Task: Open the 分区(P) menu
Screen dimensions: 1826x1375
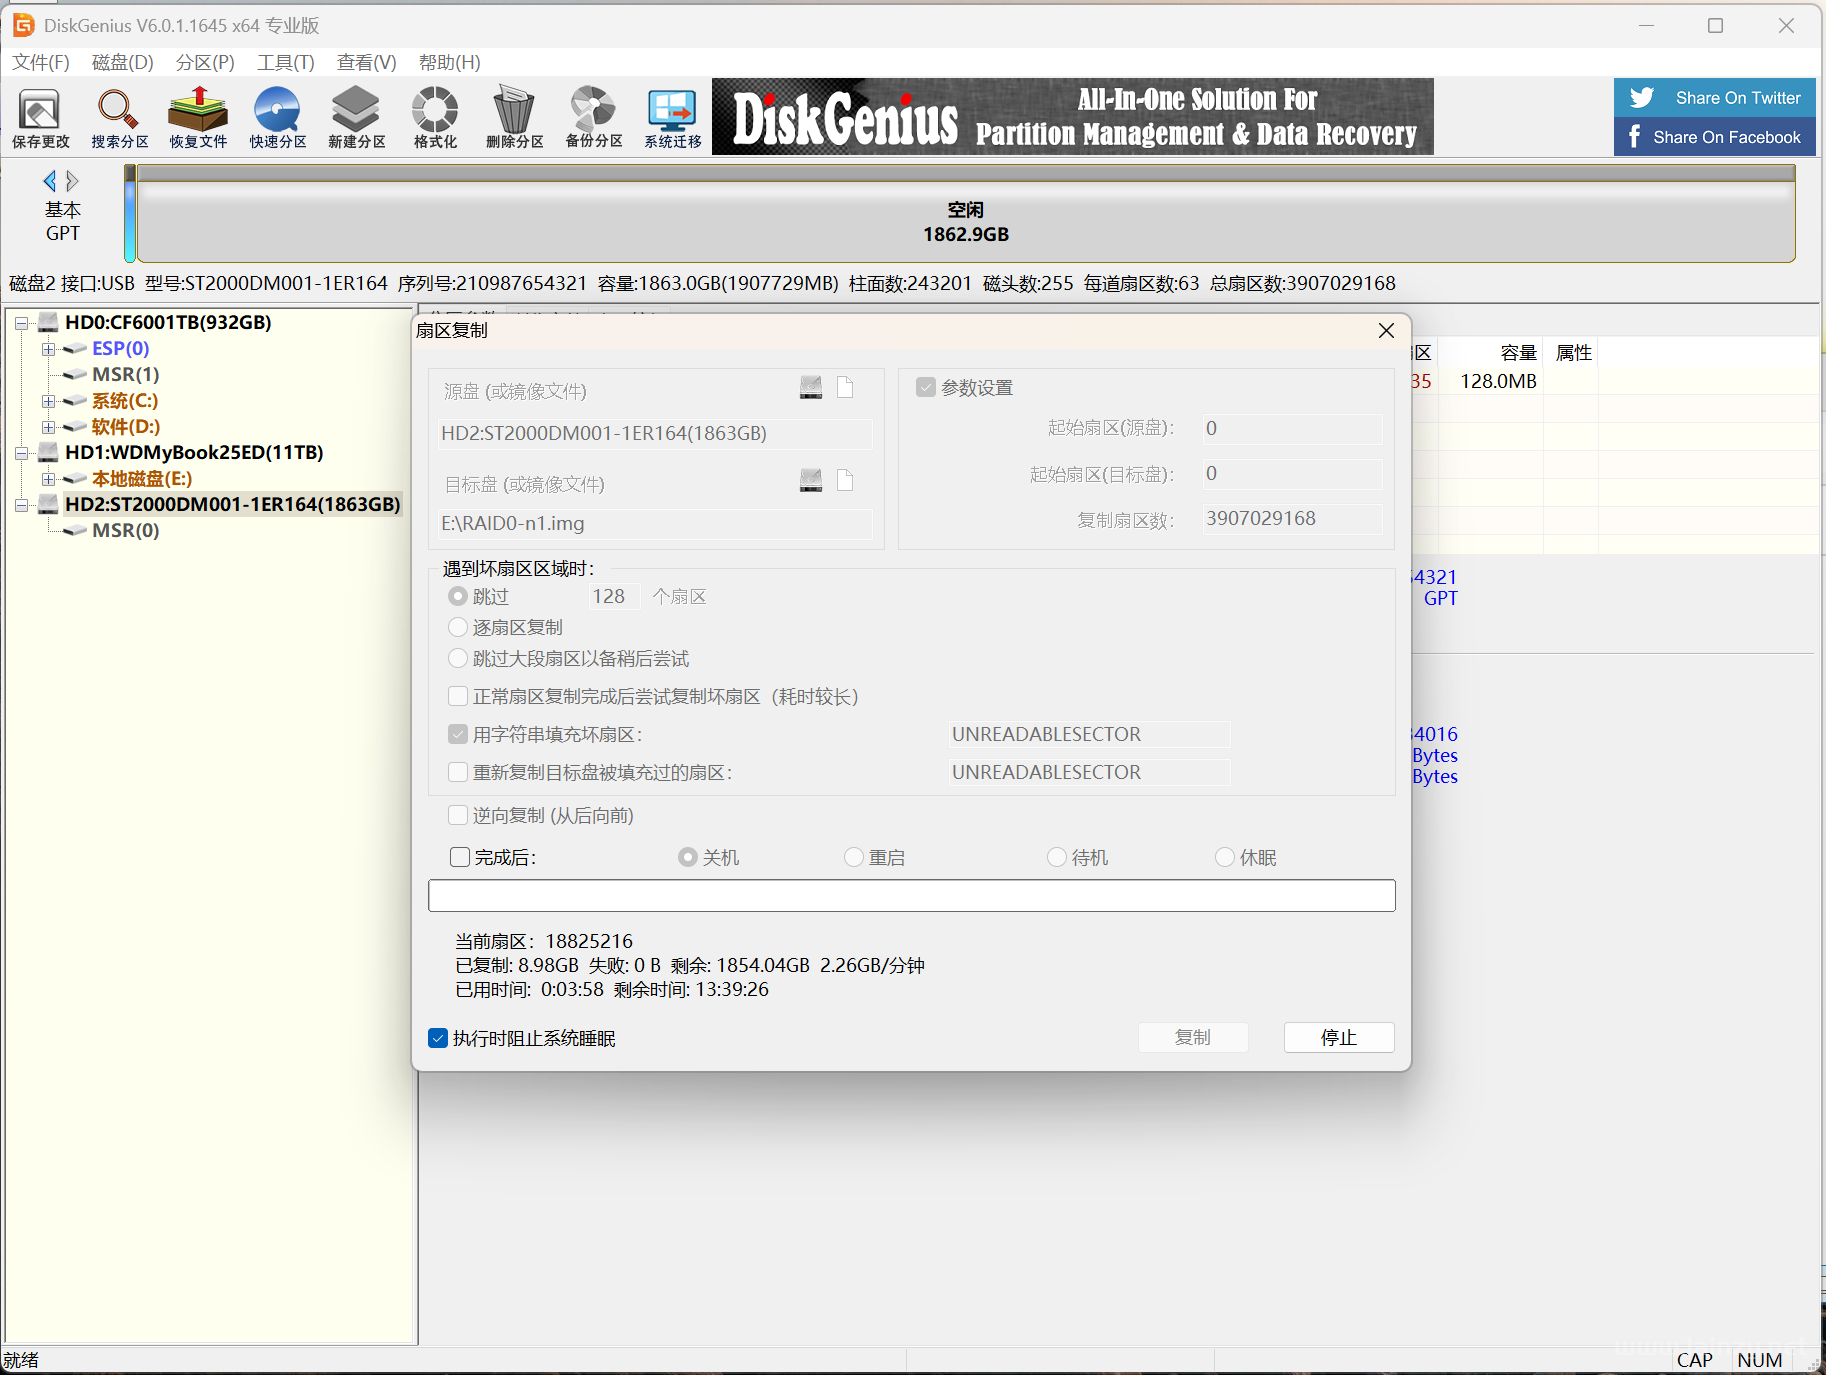Action: [x=205, y=62]
